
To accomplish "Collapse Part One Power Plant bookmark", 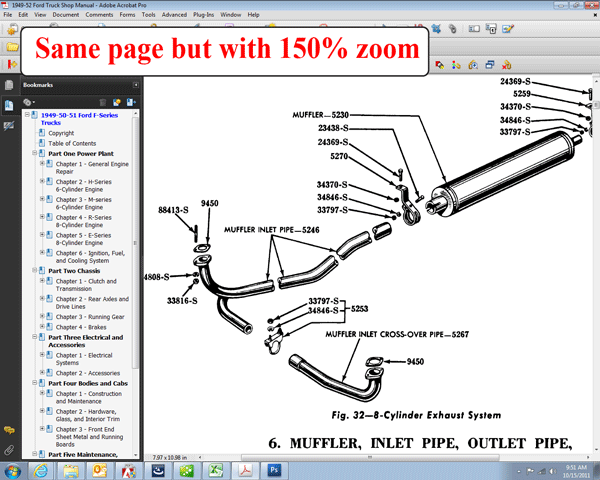I will [x=34, y=153].
